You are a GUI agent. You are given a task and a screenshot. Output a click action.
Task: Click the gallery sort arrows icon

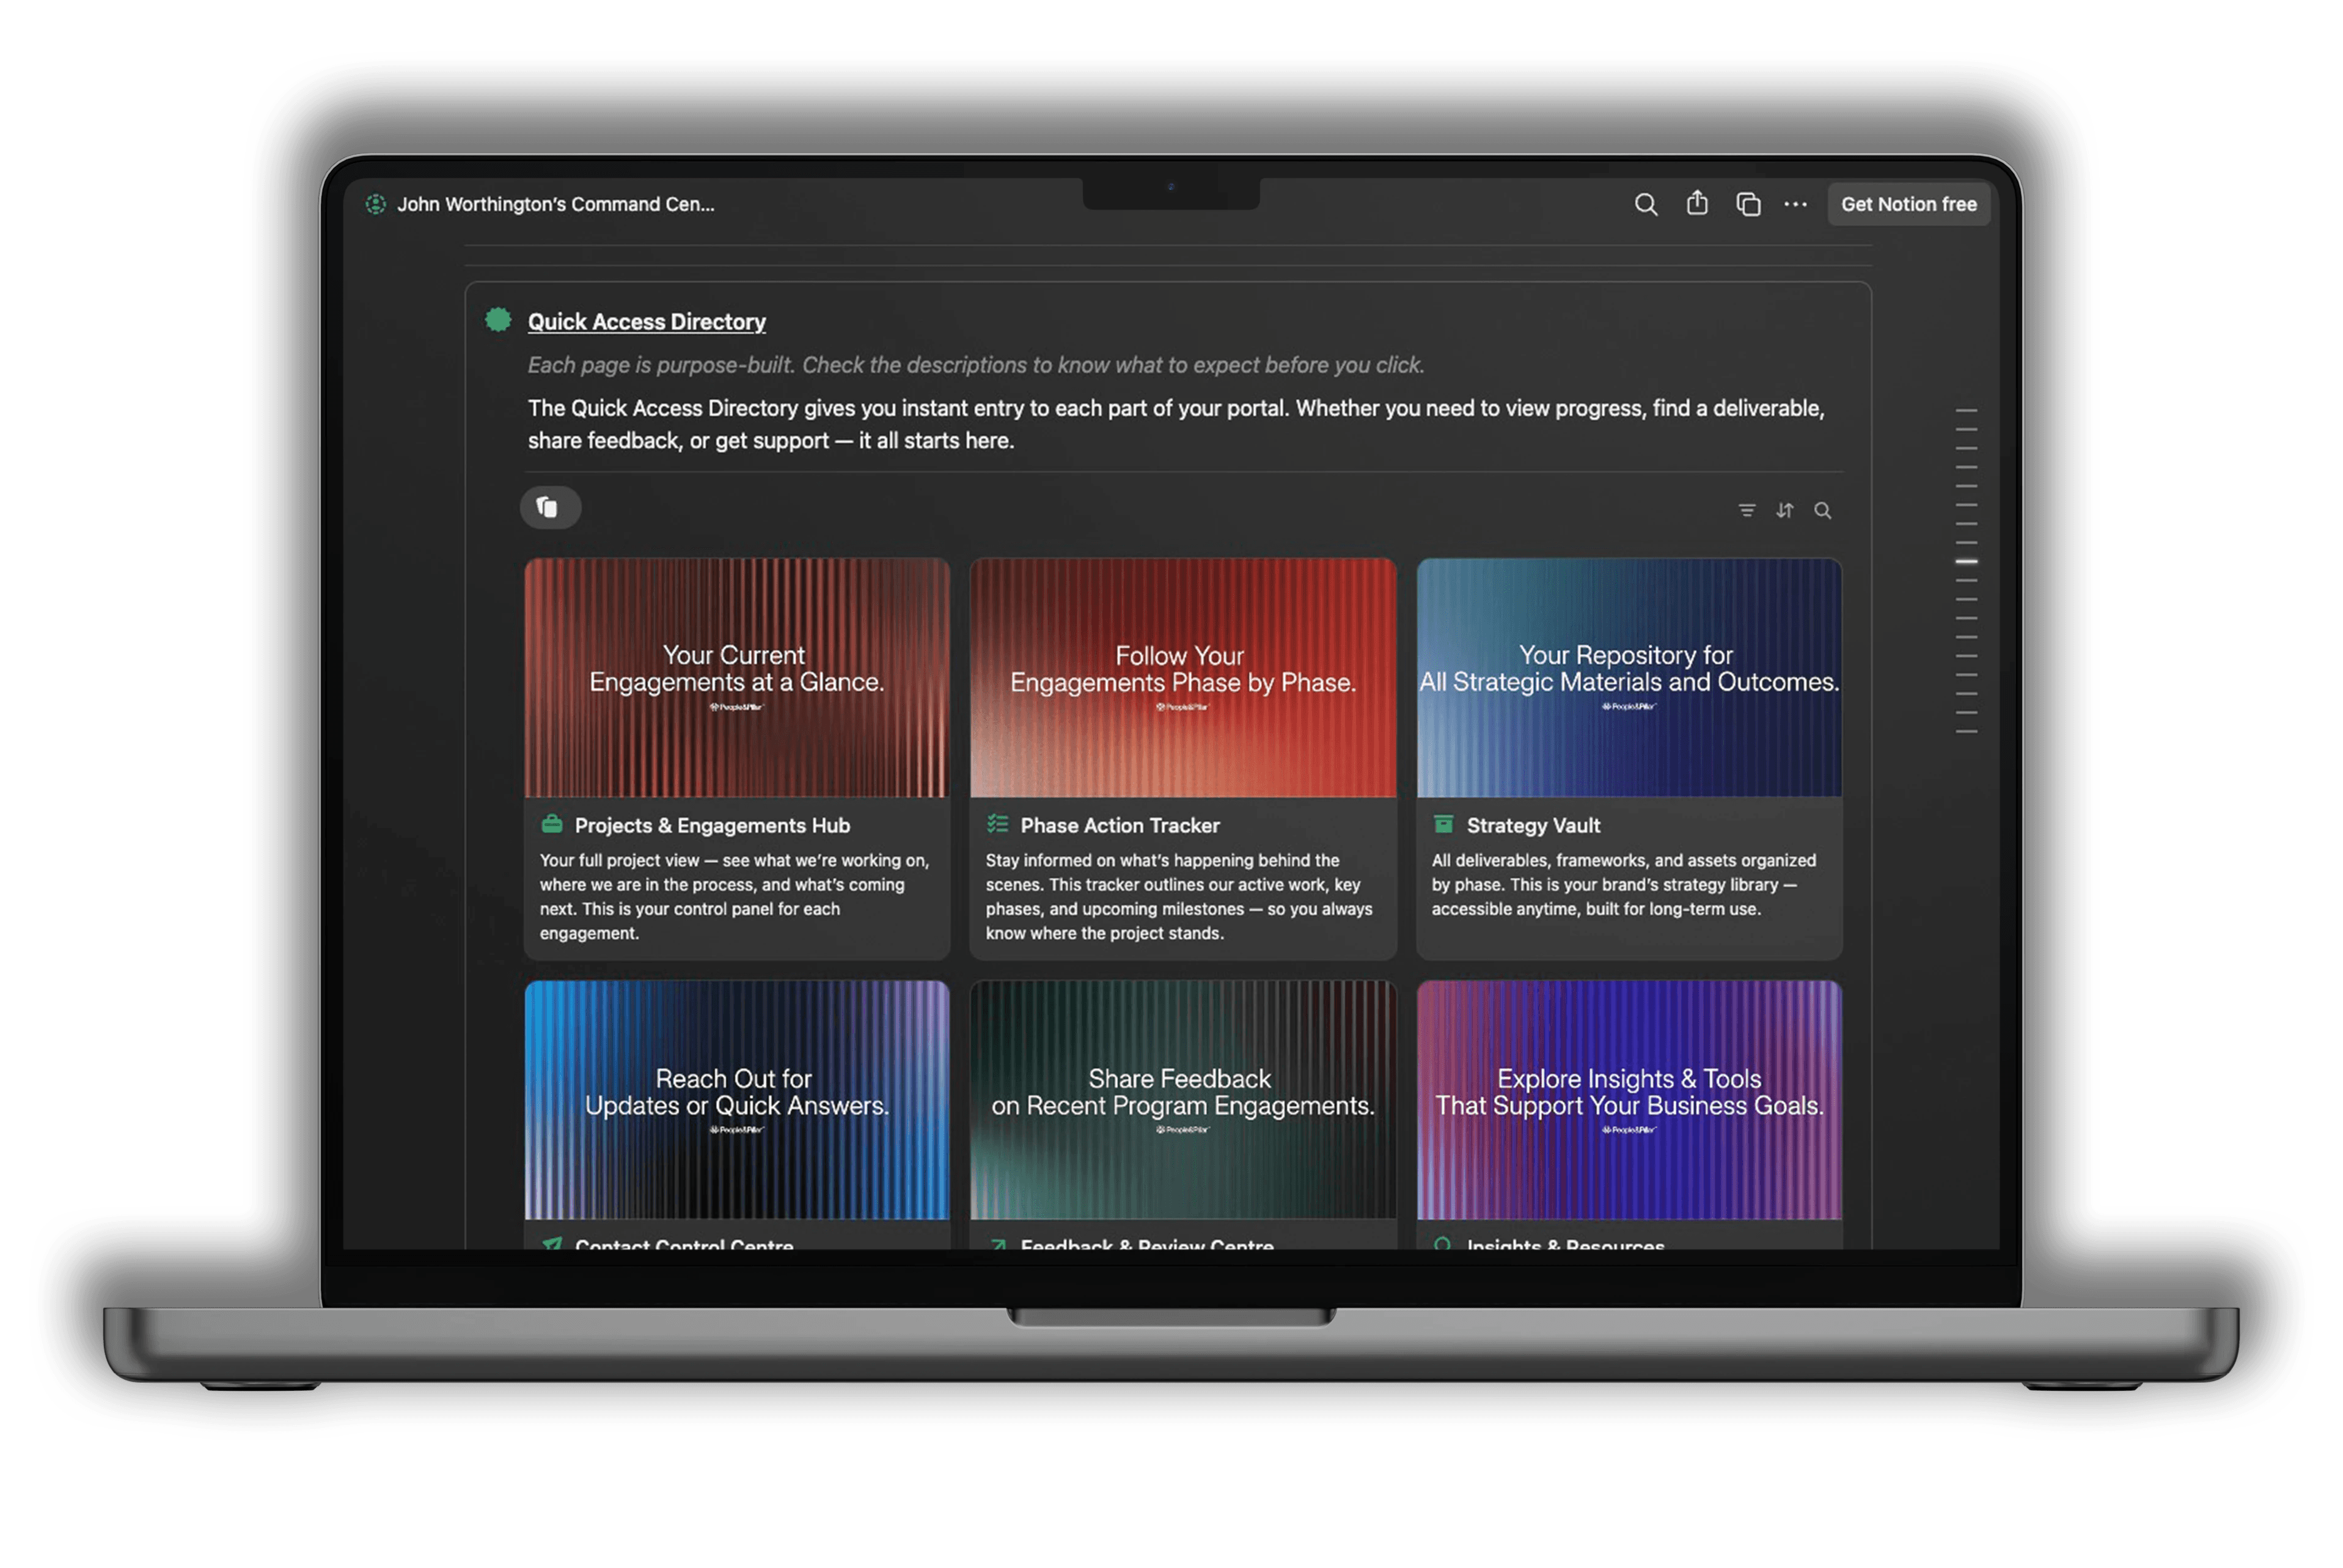pos(1785,511)
